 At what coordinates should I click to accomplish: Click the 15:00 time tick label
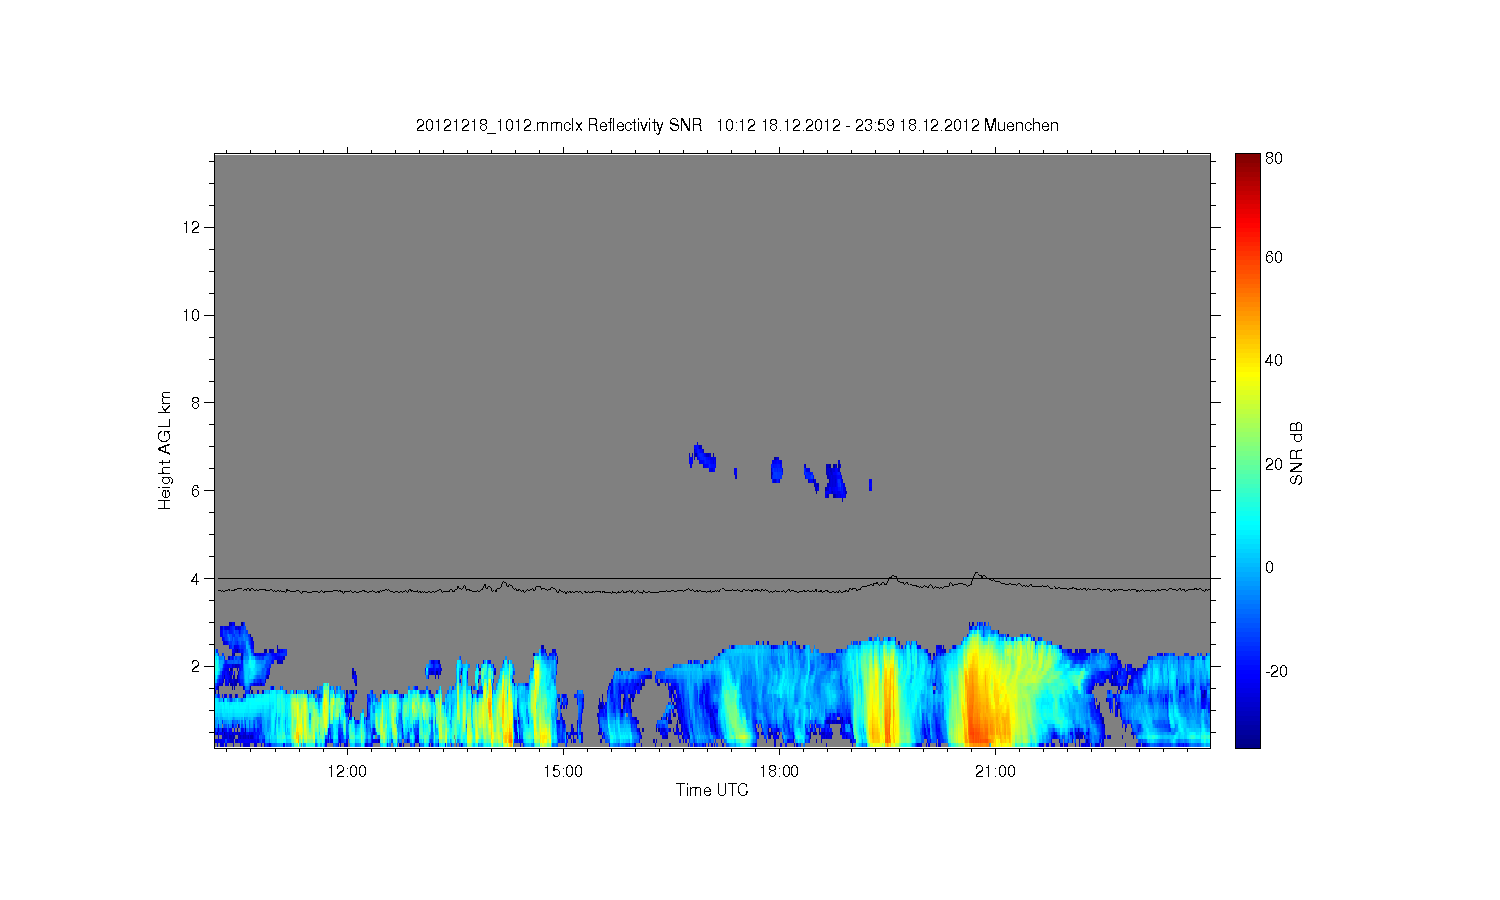(563, 771)
